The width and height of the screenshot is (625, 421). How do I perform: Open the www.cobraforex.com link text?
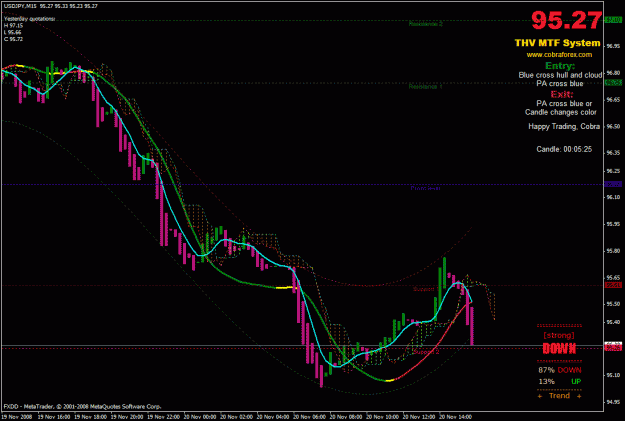coord(559,55)
